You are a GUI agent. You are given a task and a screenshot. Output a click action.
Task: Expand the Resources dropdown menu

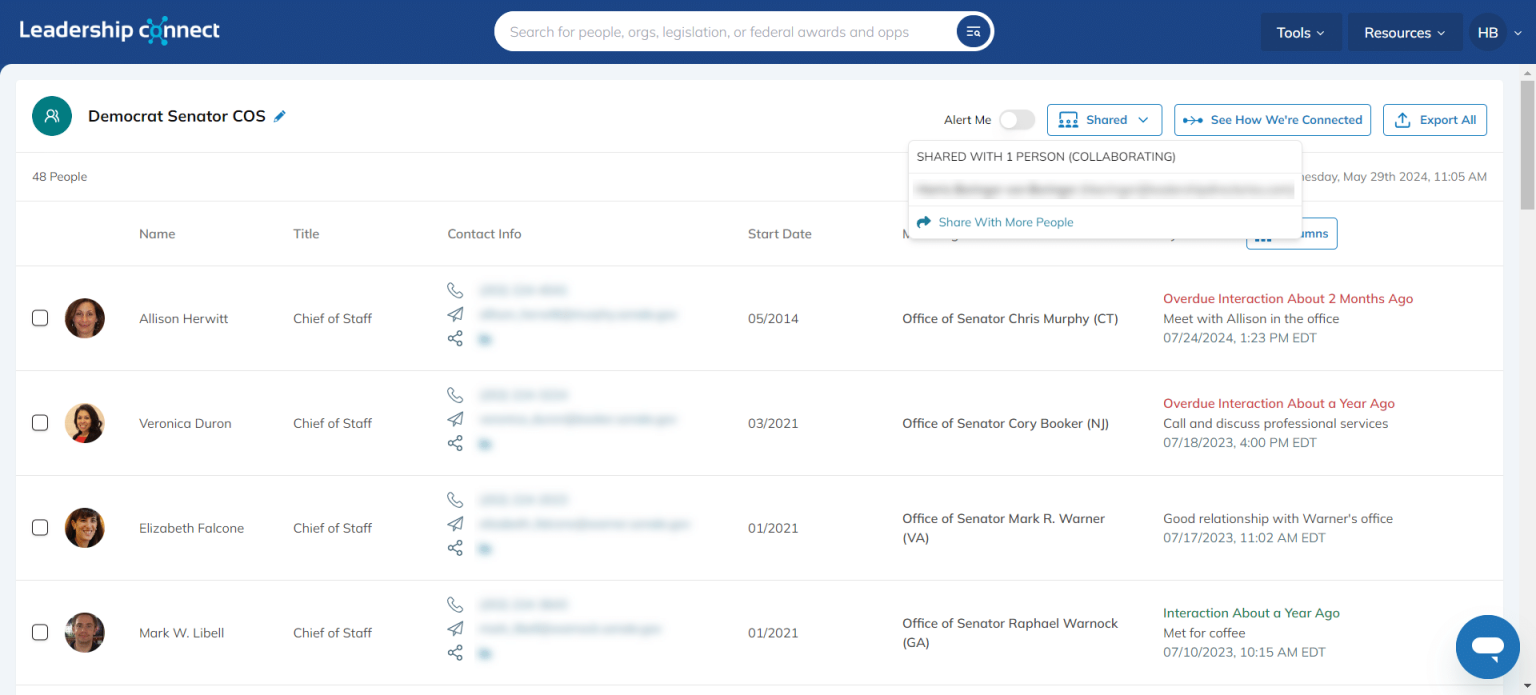point(1404,33)
